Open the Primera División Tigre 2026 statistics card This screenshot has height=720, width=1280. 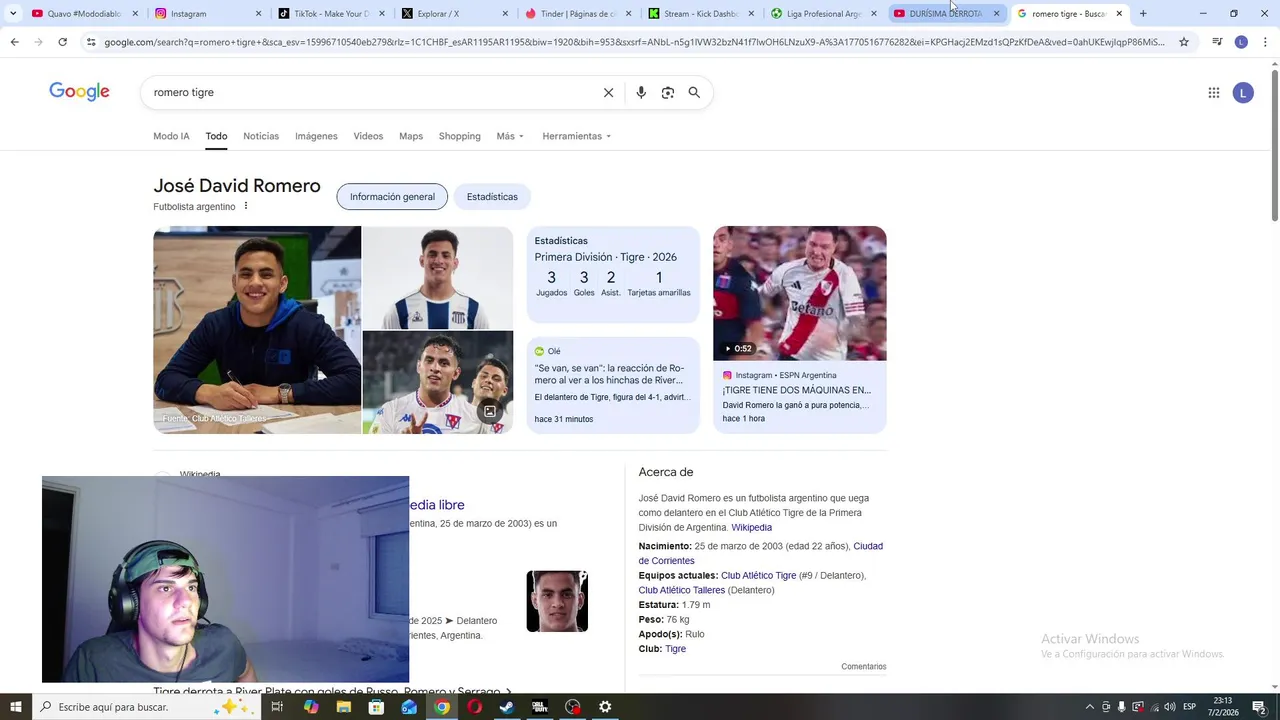pyautogui.click(x=612, y=274)
